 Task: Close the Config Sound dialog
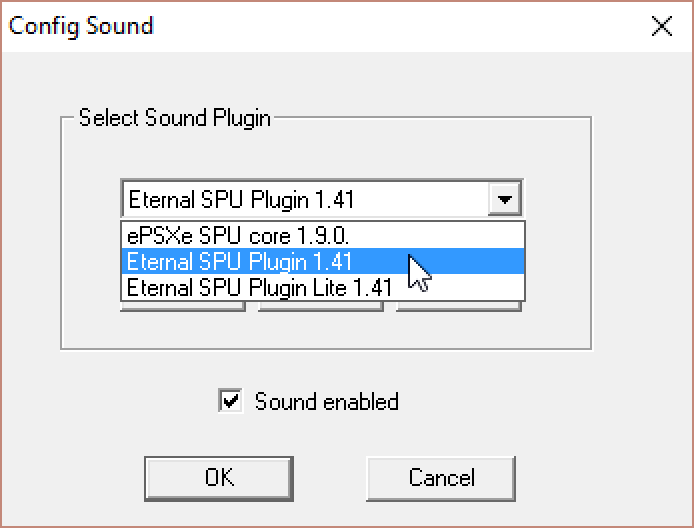pyautogui.click(x=661, y=26)
